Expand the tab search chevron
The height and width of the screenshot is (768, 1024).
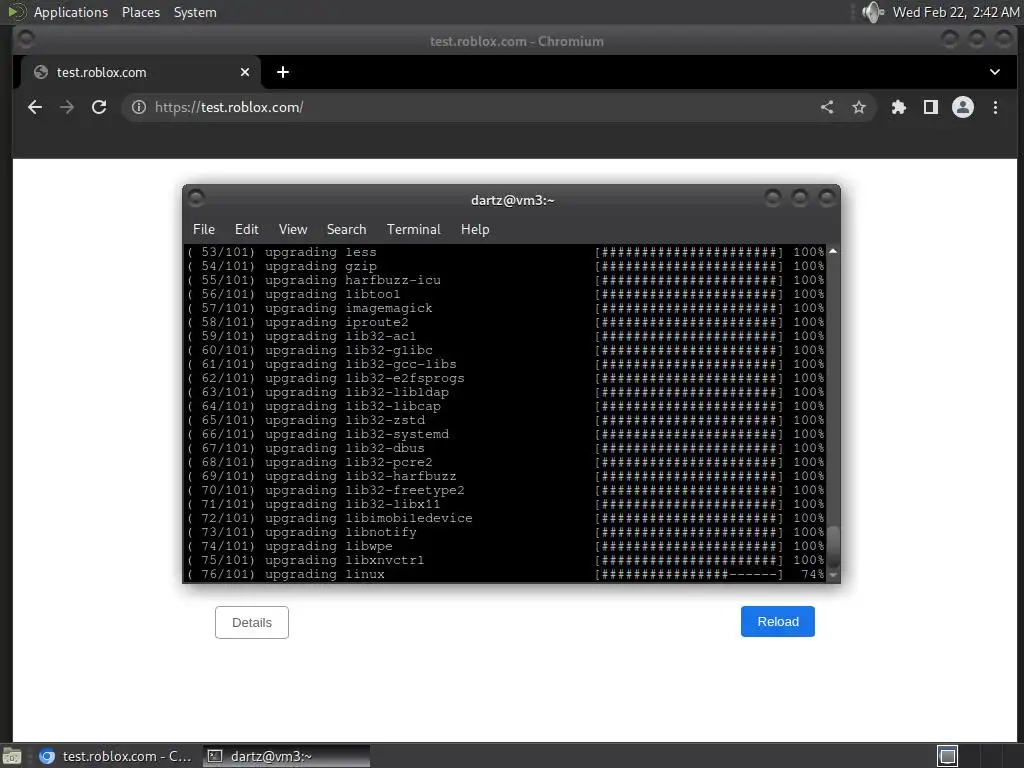tap(995, 72)
